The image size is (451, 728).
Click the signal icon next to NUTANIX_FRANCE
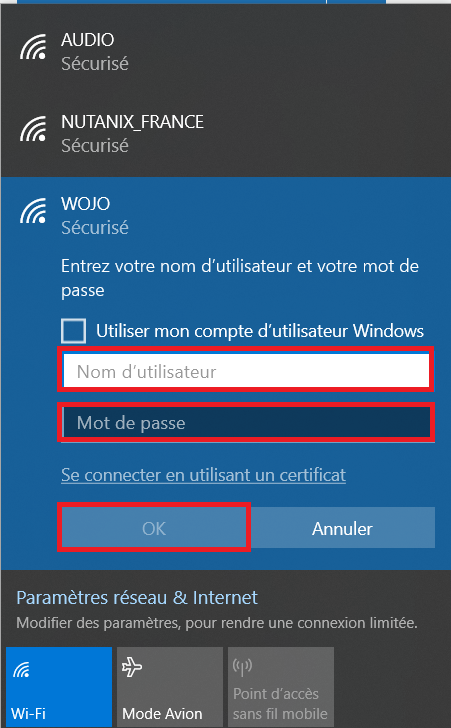[33, 129]
